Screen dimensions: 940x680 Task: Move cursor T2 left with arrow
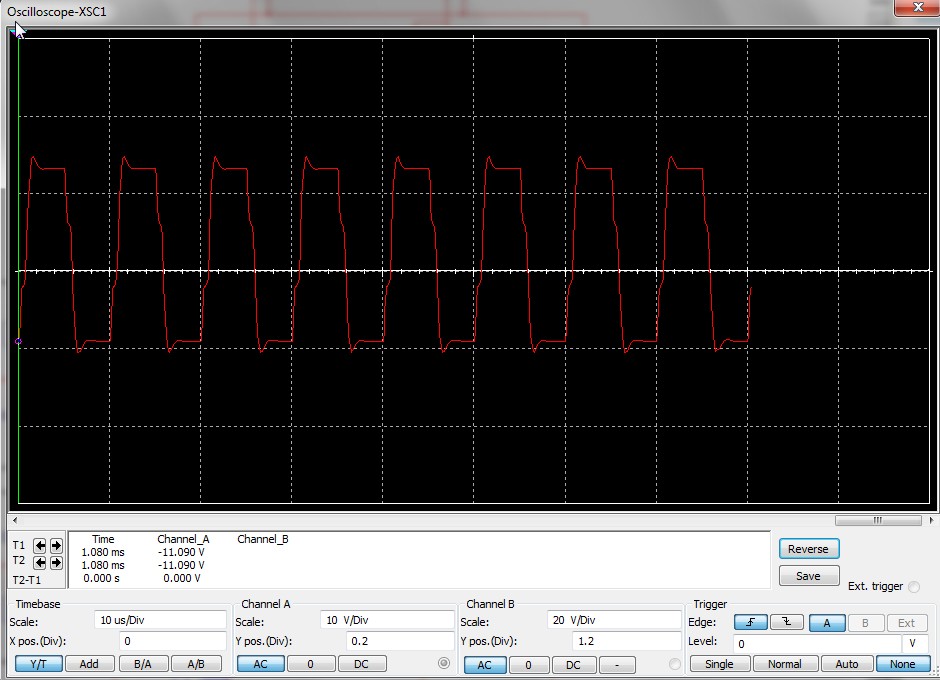tap(40, 562)
